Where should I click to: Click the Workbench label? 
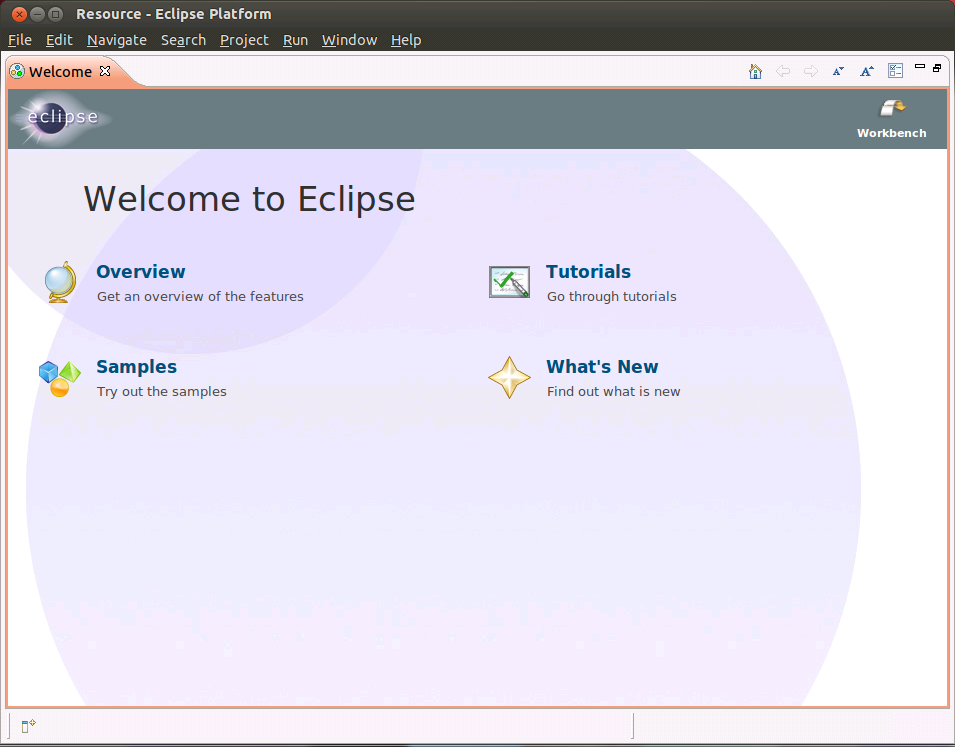pos(892,133)
